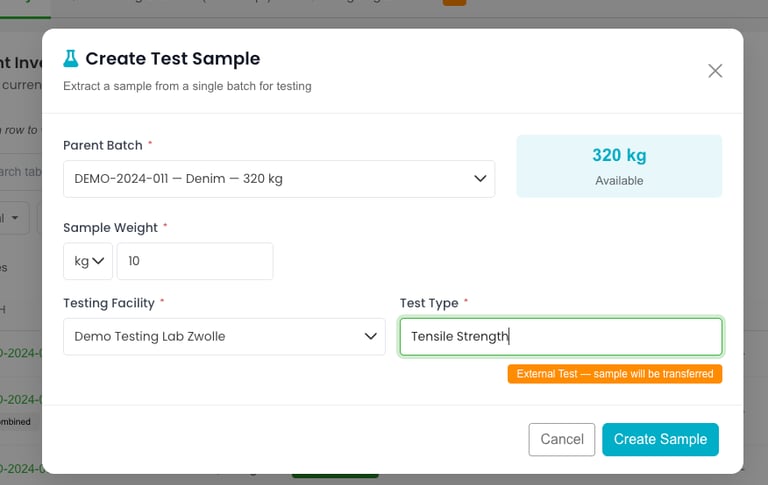This screenshot has height=485, width=768.
Task: Click the Sample Weight field label
Action: pyautogui.click(x=110, y=227)
